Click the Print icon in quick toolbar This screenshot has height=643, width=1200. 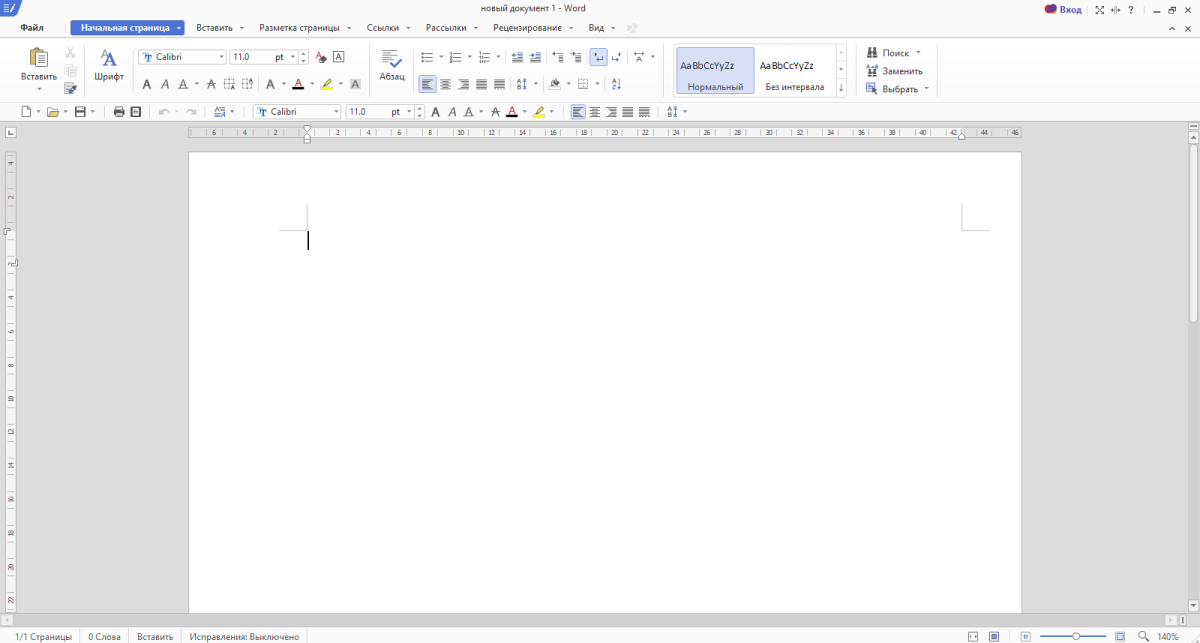coord(119,112)
